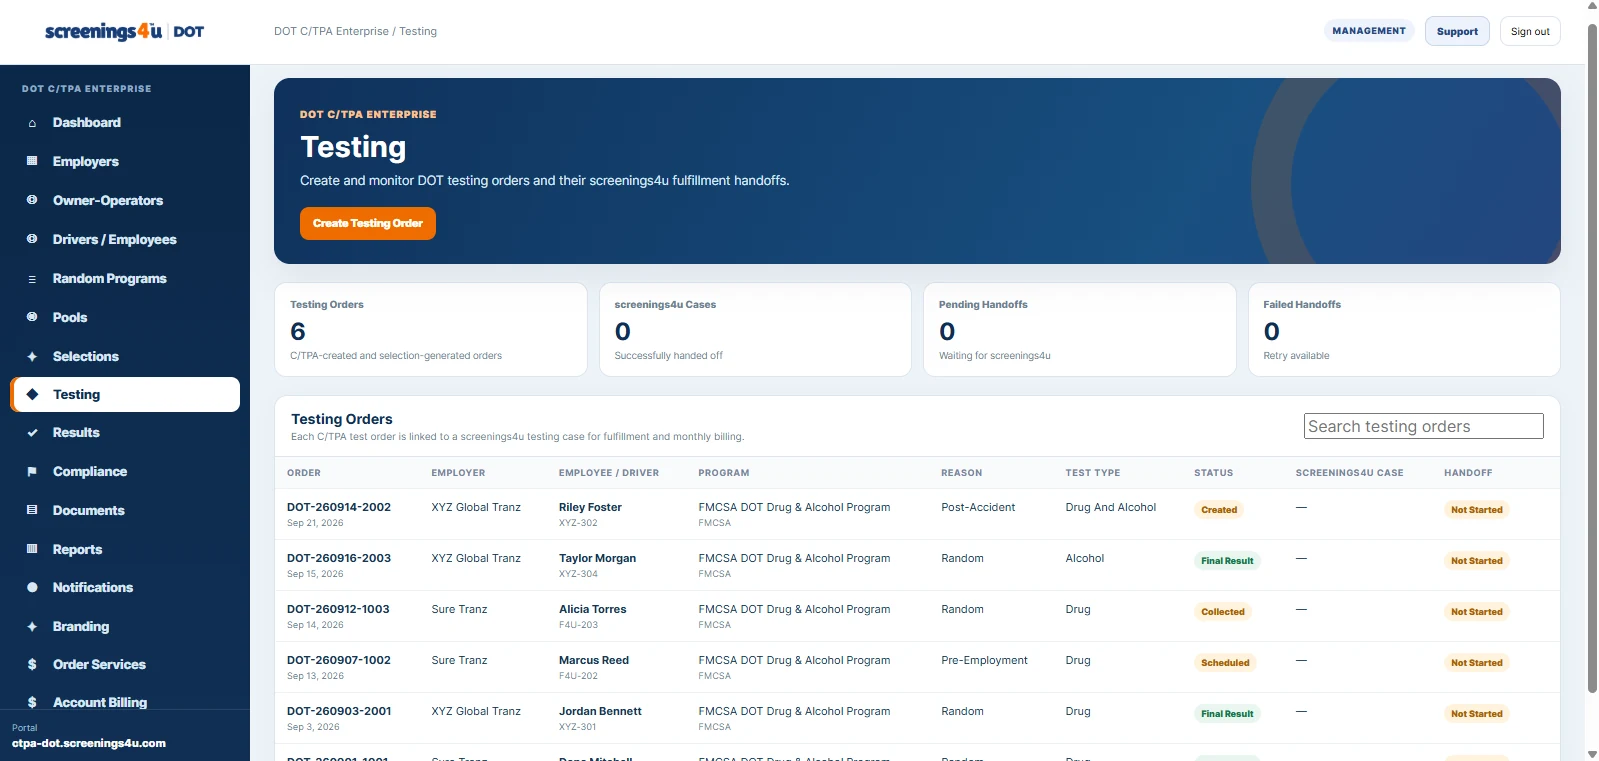Click driver name Taylor Morgan
Screen dimensions: 1599x761
[597, 558]
